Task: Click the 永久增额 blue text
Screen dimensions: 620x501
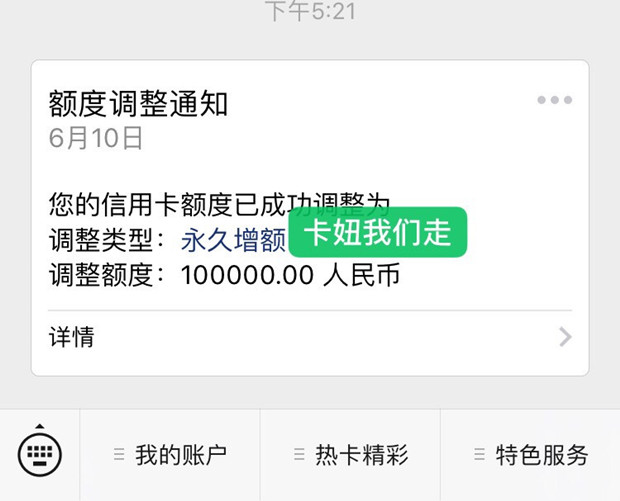Action: coord(233,240)
